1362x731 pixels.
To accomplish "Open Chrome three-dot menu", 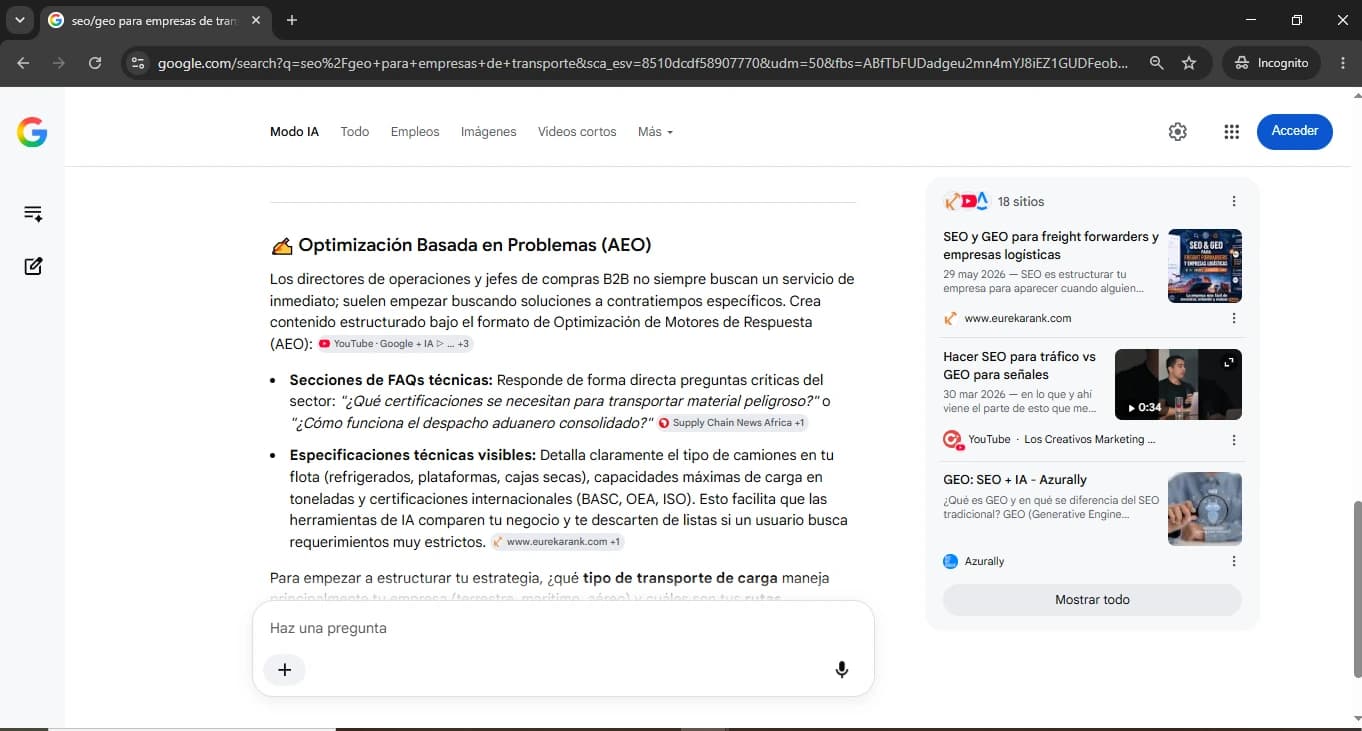I will point(1343,62).
